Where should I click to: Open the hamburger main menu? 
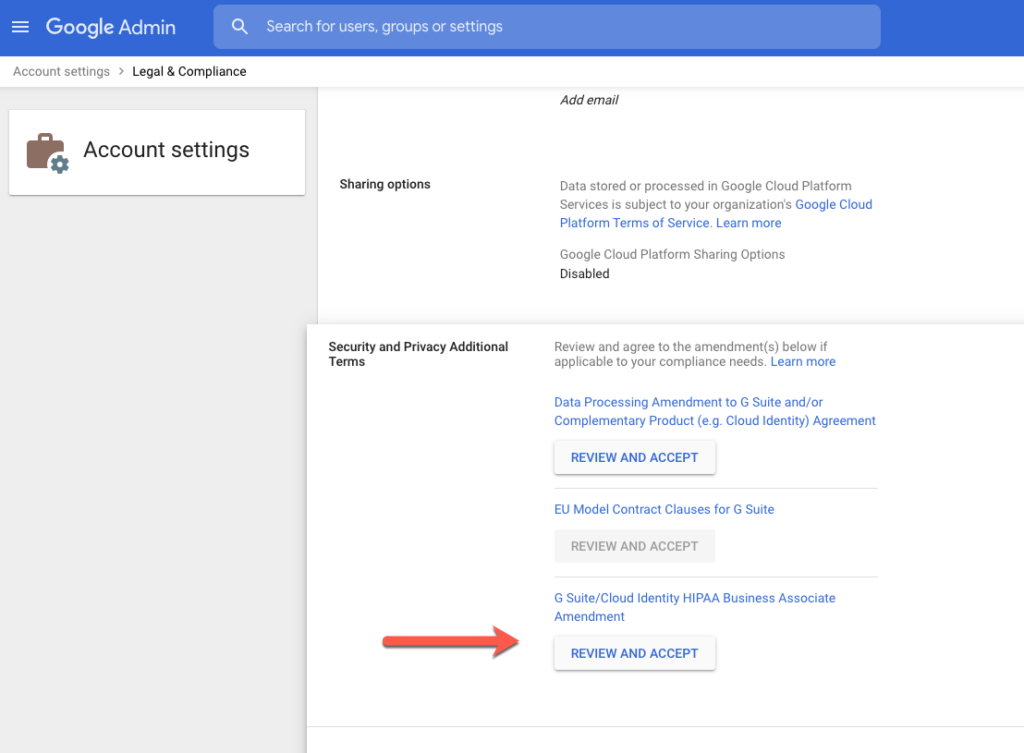click(x=20, y=27)
